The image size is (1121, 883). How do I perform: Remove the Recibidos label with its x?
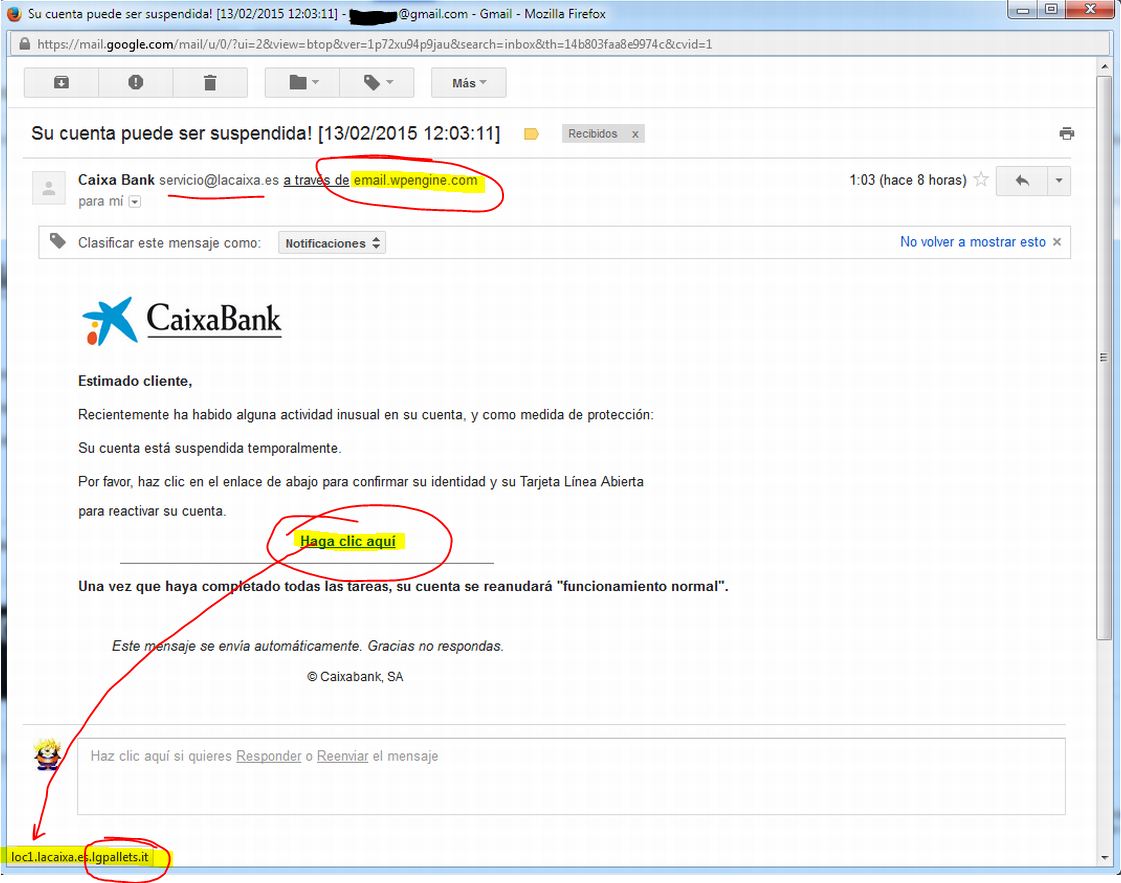coord(635,134)
